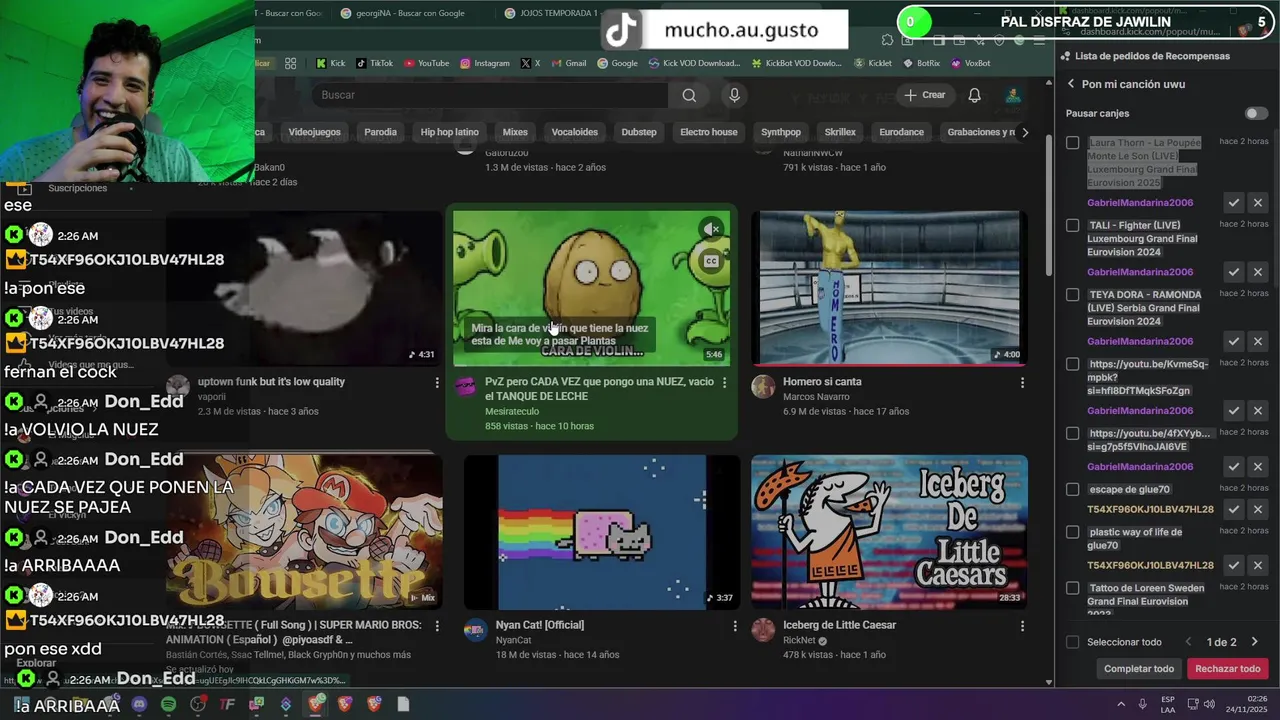Open options menu for Nyan Cat video
The width and height of the screenshot is (1280, 720).
735,626
